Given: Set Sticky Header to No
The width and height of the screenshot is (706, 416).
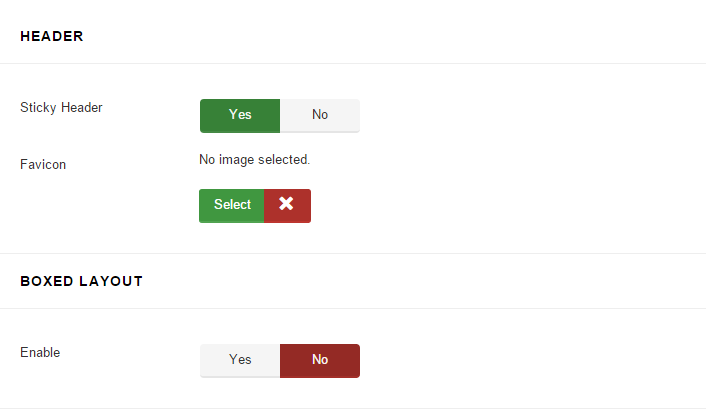Looking at the screenshot, I should tap(320, 116).
